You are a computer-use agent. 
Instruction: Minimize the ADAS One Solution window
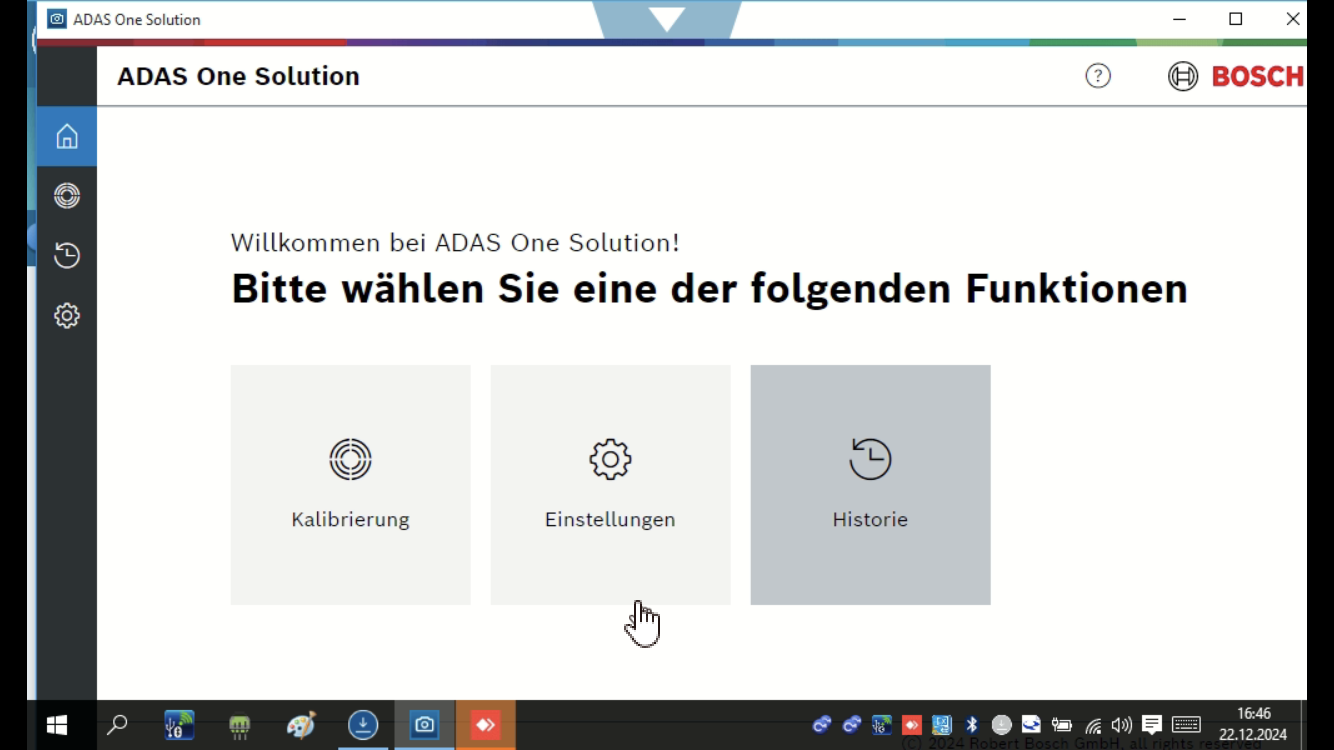1180,19
